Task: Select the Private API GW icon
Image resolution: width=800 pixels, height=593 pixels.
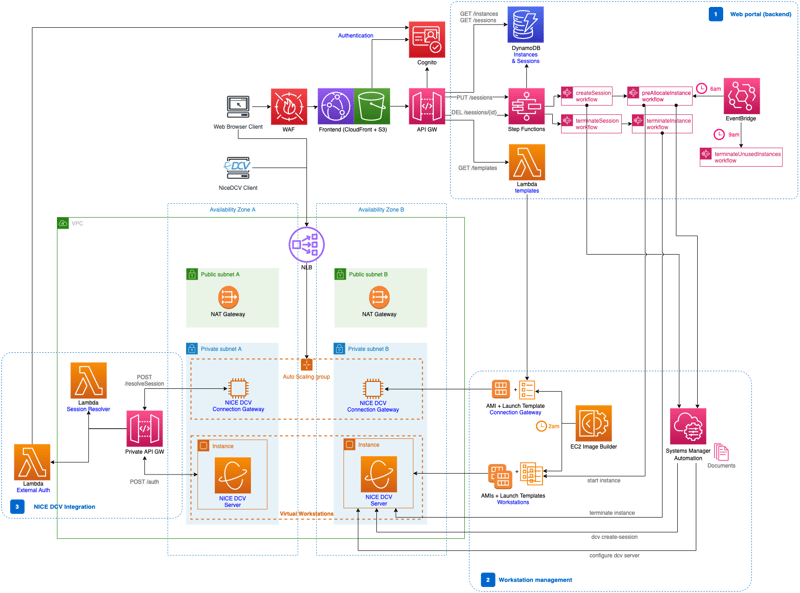Action: click(145, 429)
